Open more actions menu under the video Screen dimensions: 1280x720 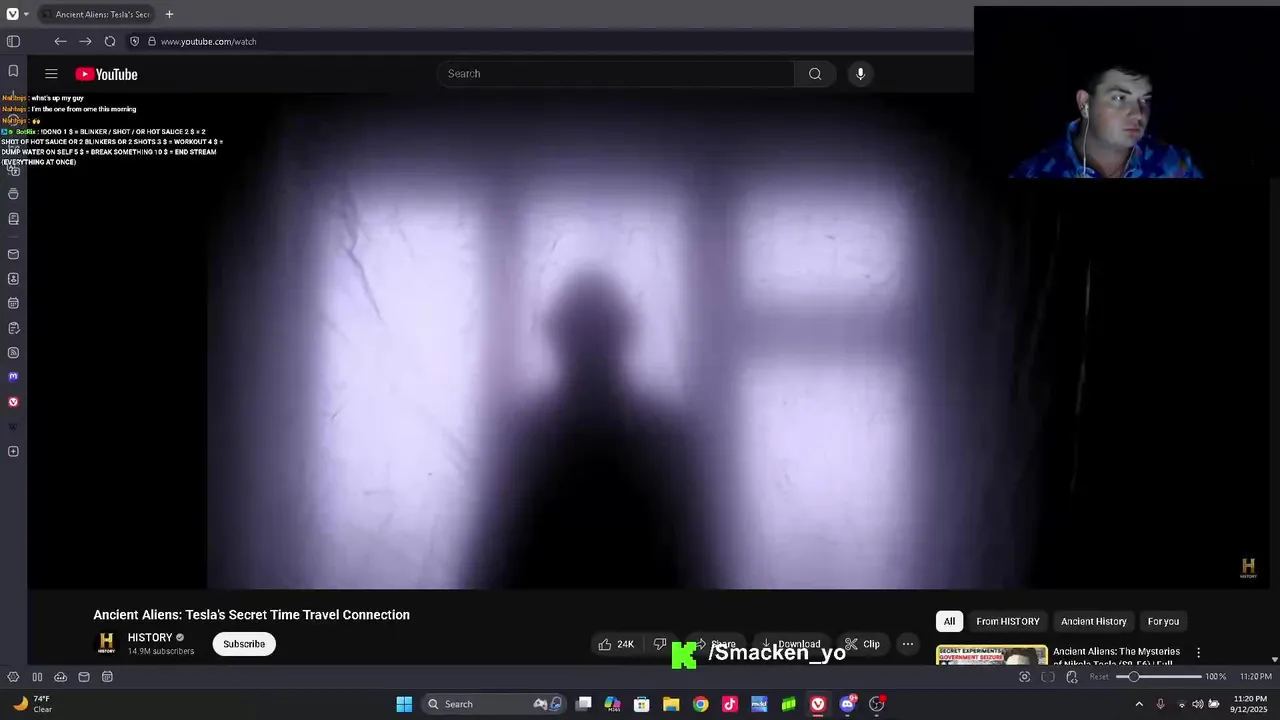[x=907, y=644]
